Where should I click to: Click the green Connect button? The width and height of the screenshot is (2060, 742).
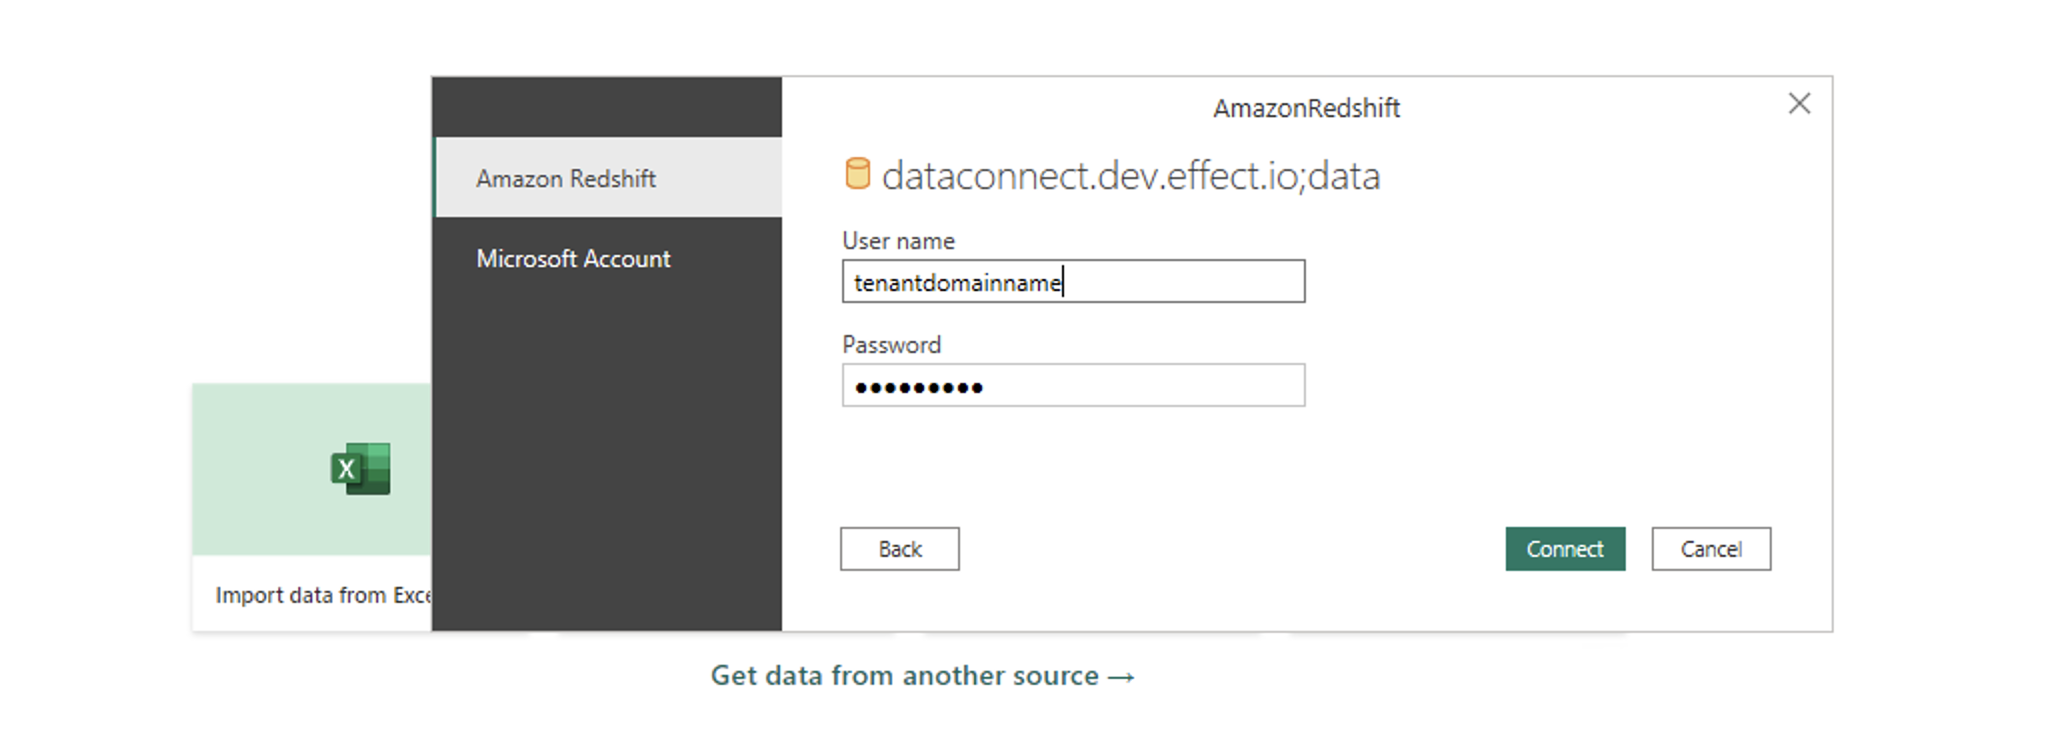[1565, 549]
